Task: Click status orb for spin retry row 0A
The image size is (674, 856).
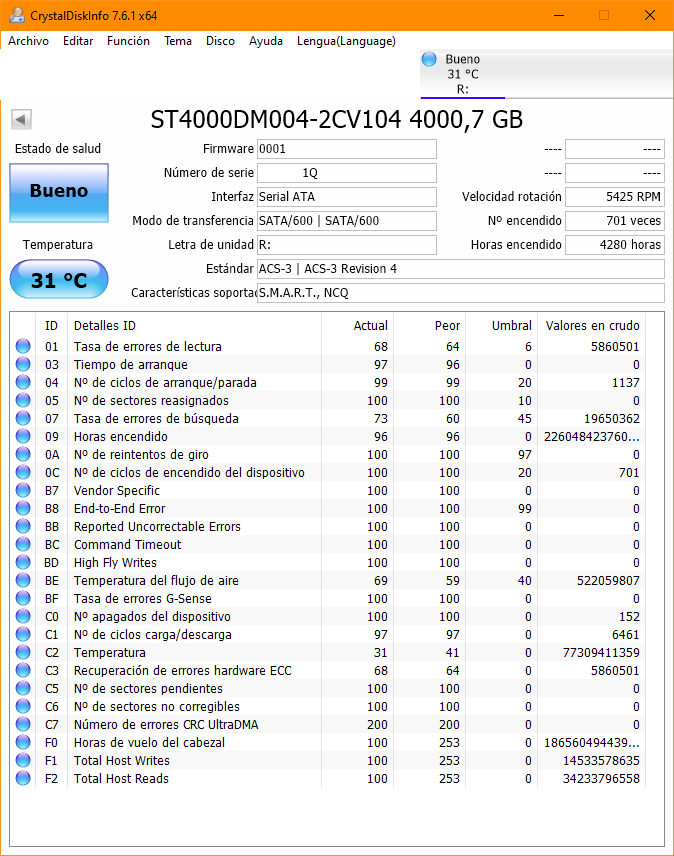Action: pyautogui.click(x=23, y=454)
